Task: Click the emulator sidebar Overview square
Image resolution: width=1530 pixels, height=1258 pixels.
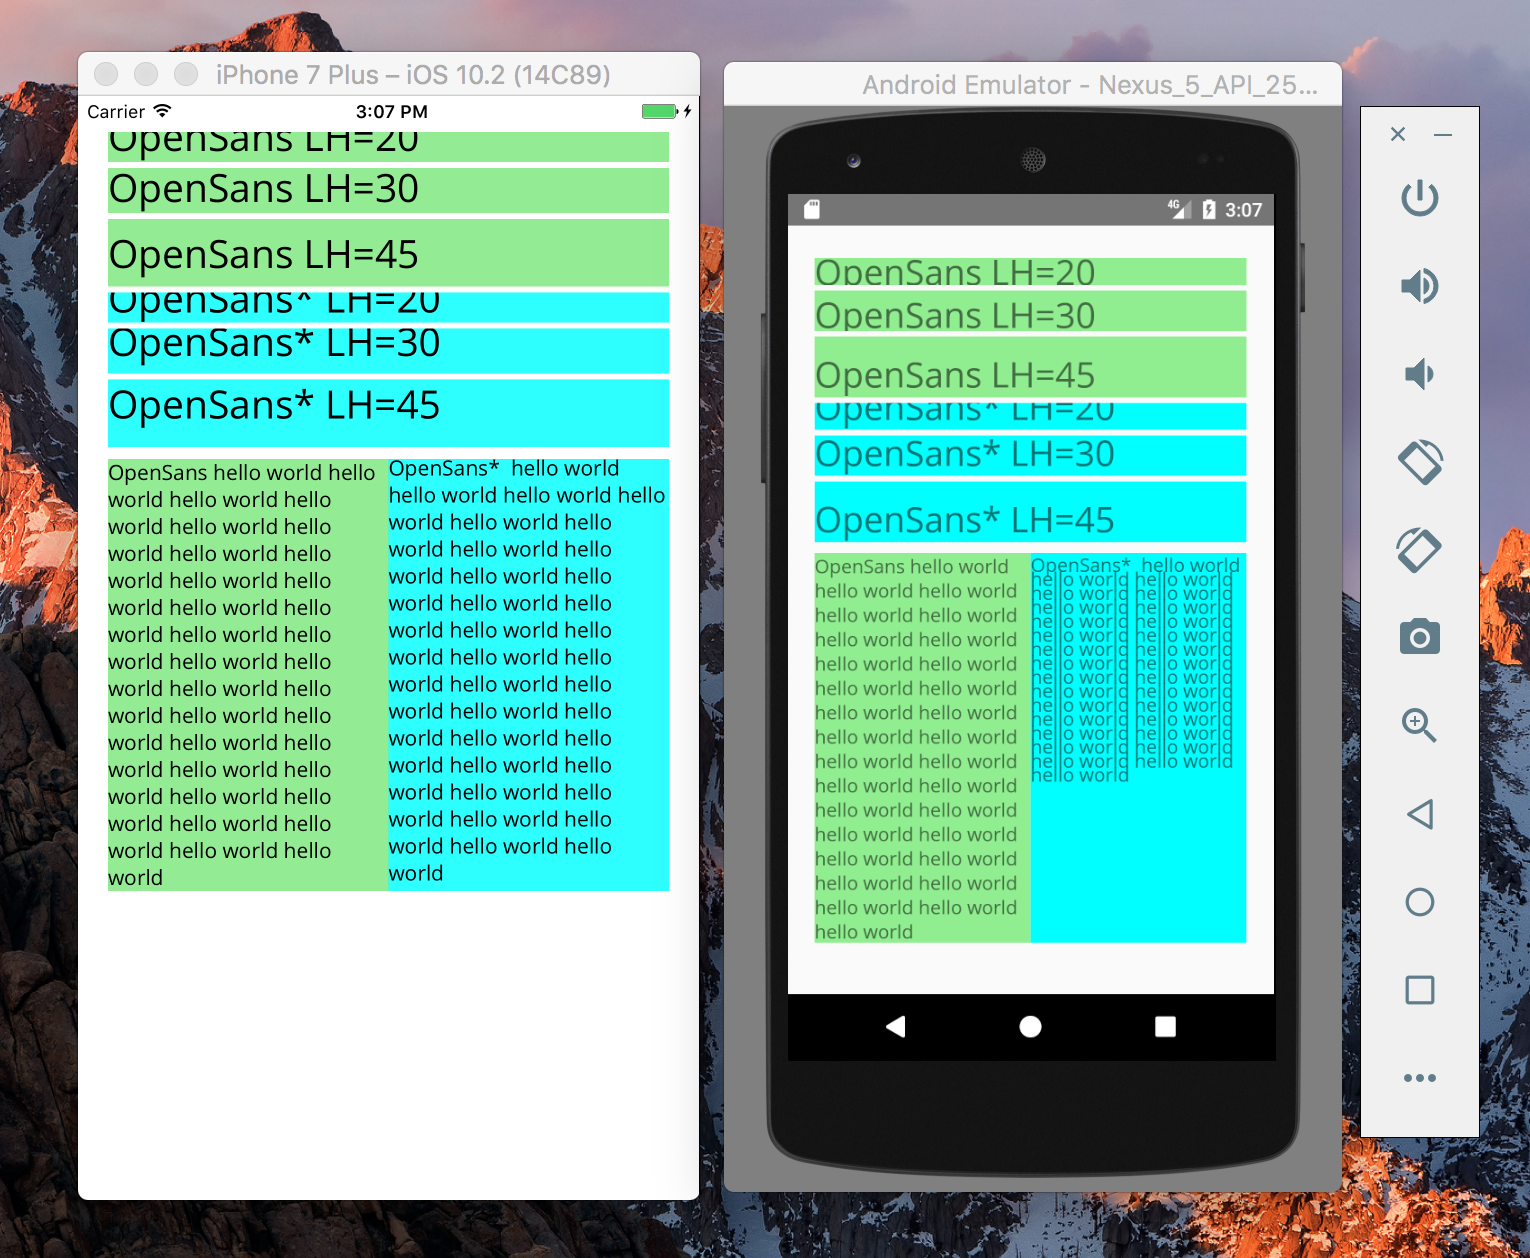Action: 1419,990
